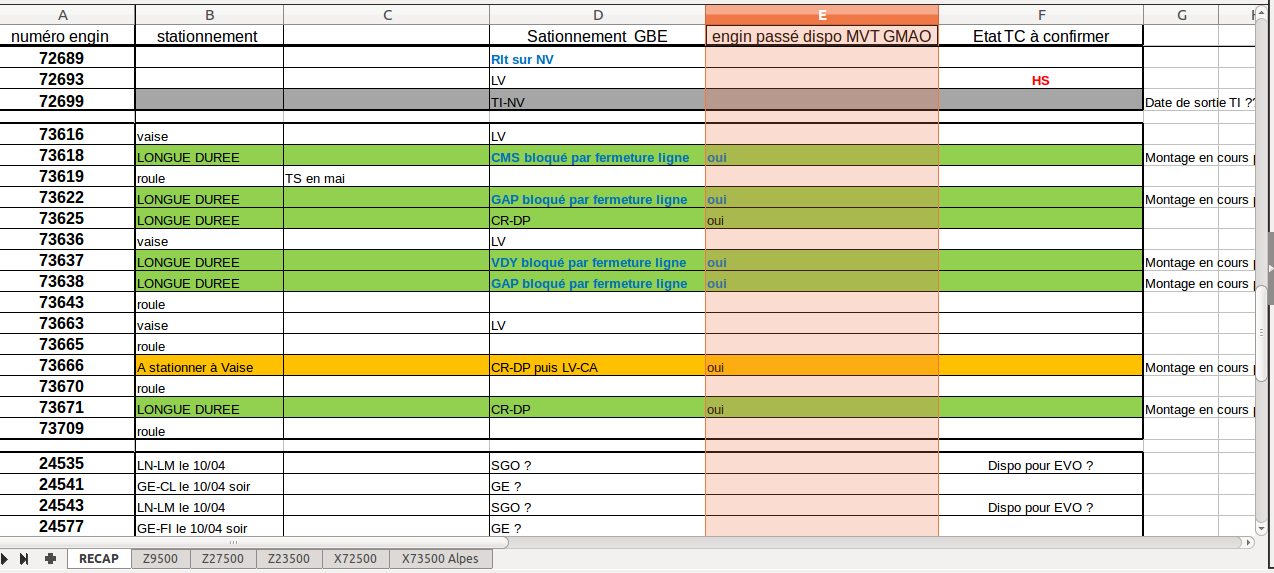The image size is (1274, 573).
Task: Switch to the RECAP sheet tab
Action: click(99, 559)
